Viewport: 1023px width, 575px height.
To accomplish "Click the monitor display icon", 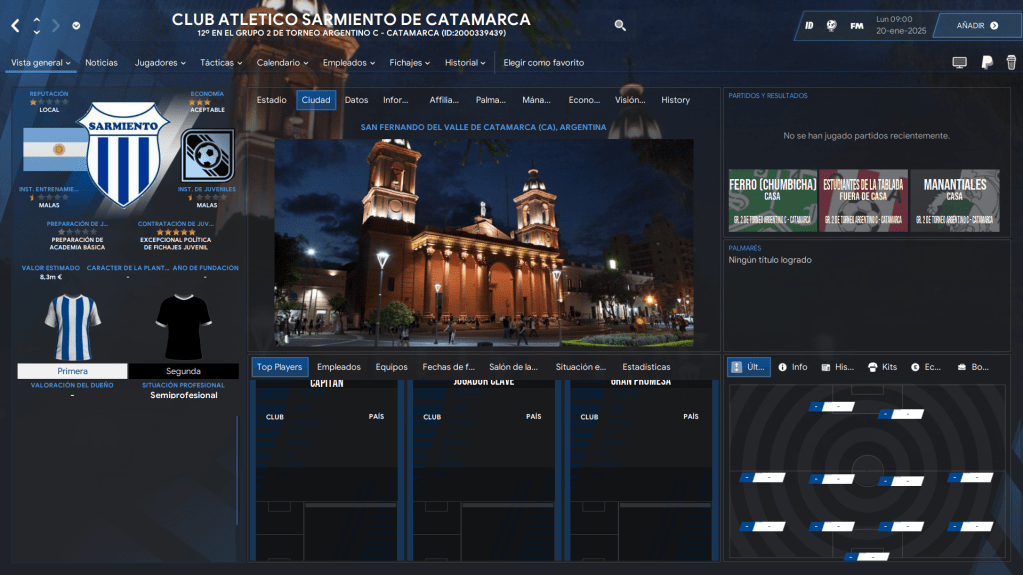I will click(960, 63).
